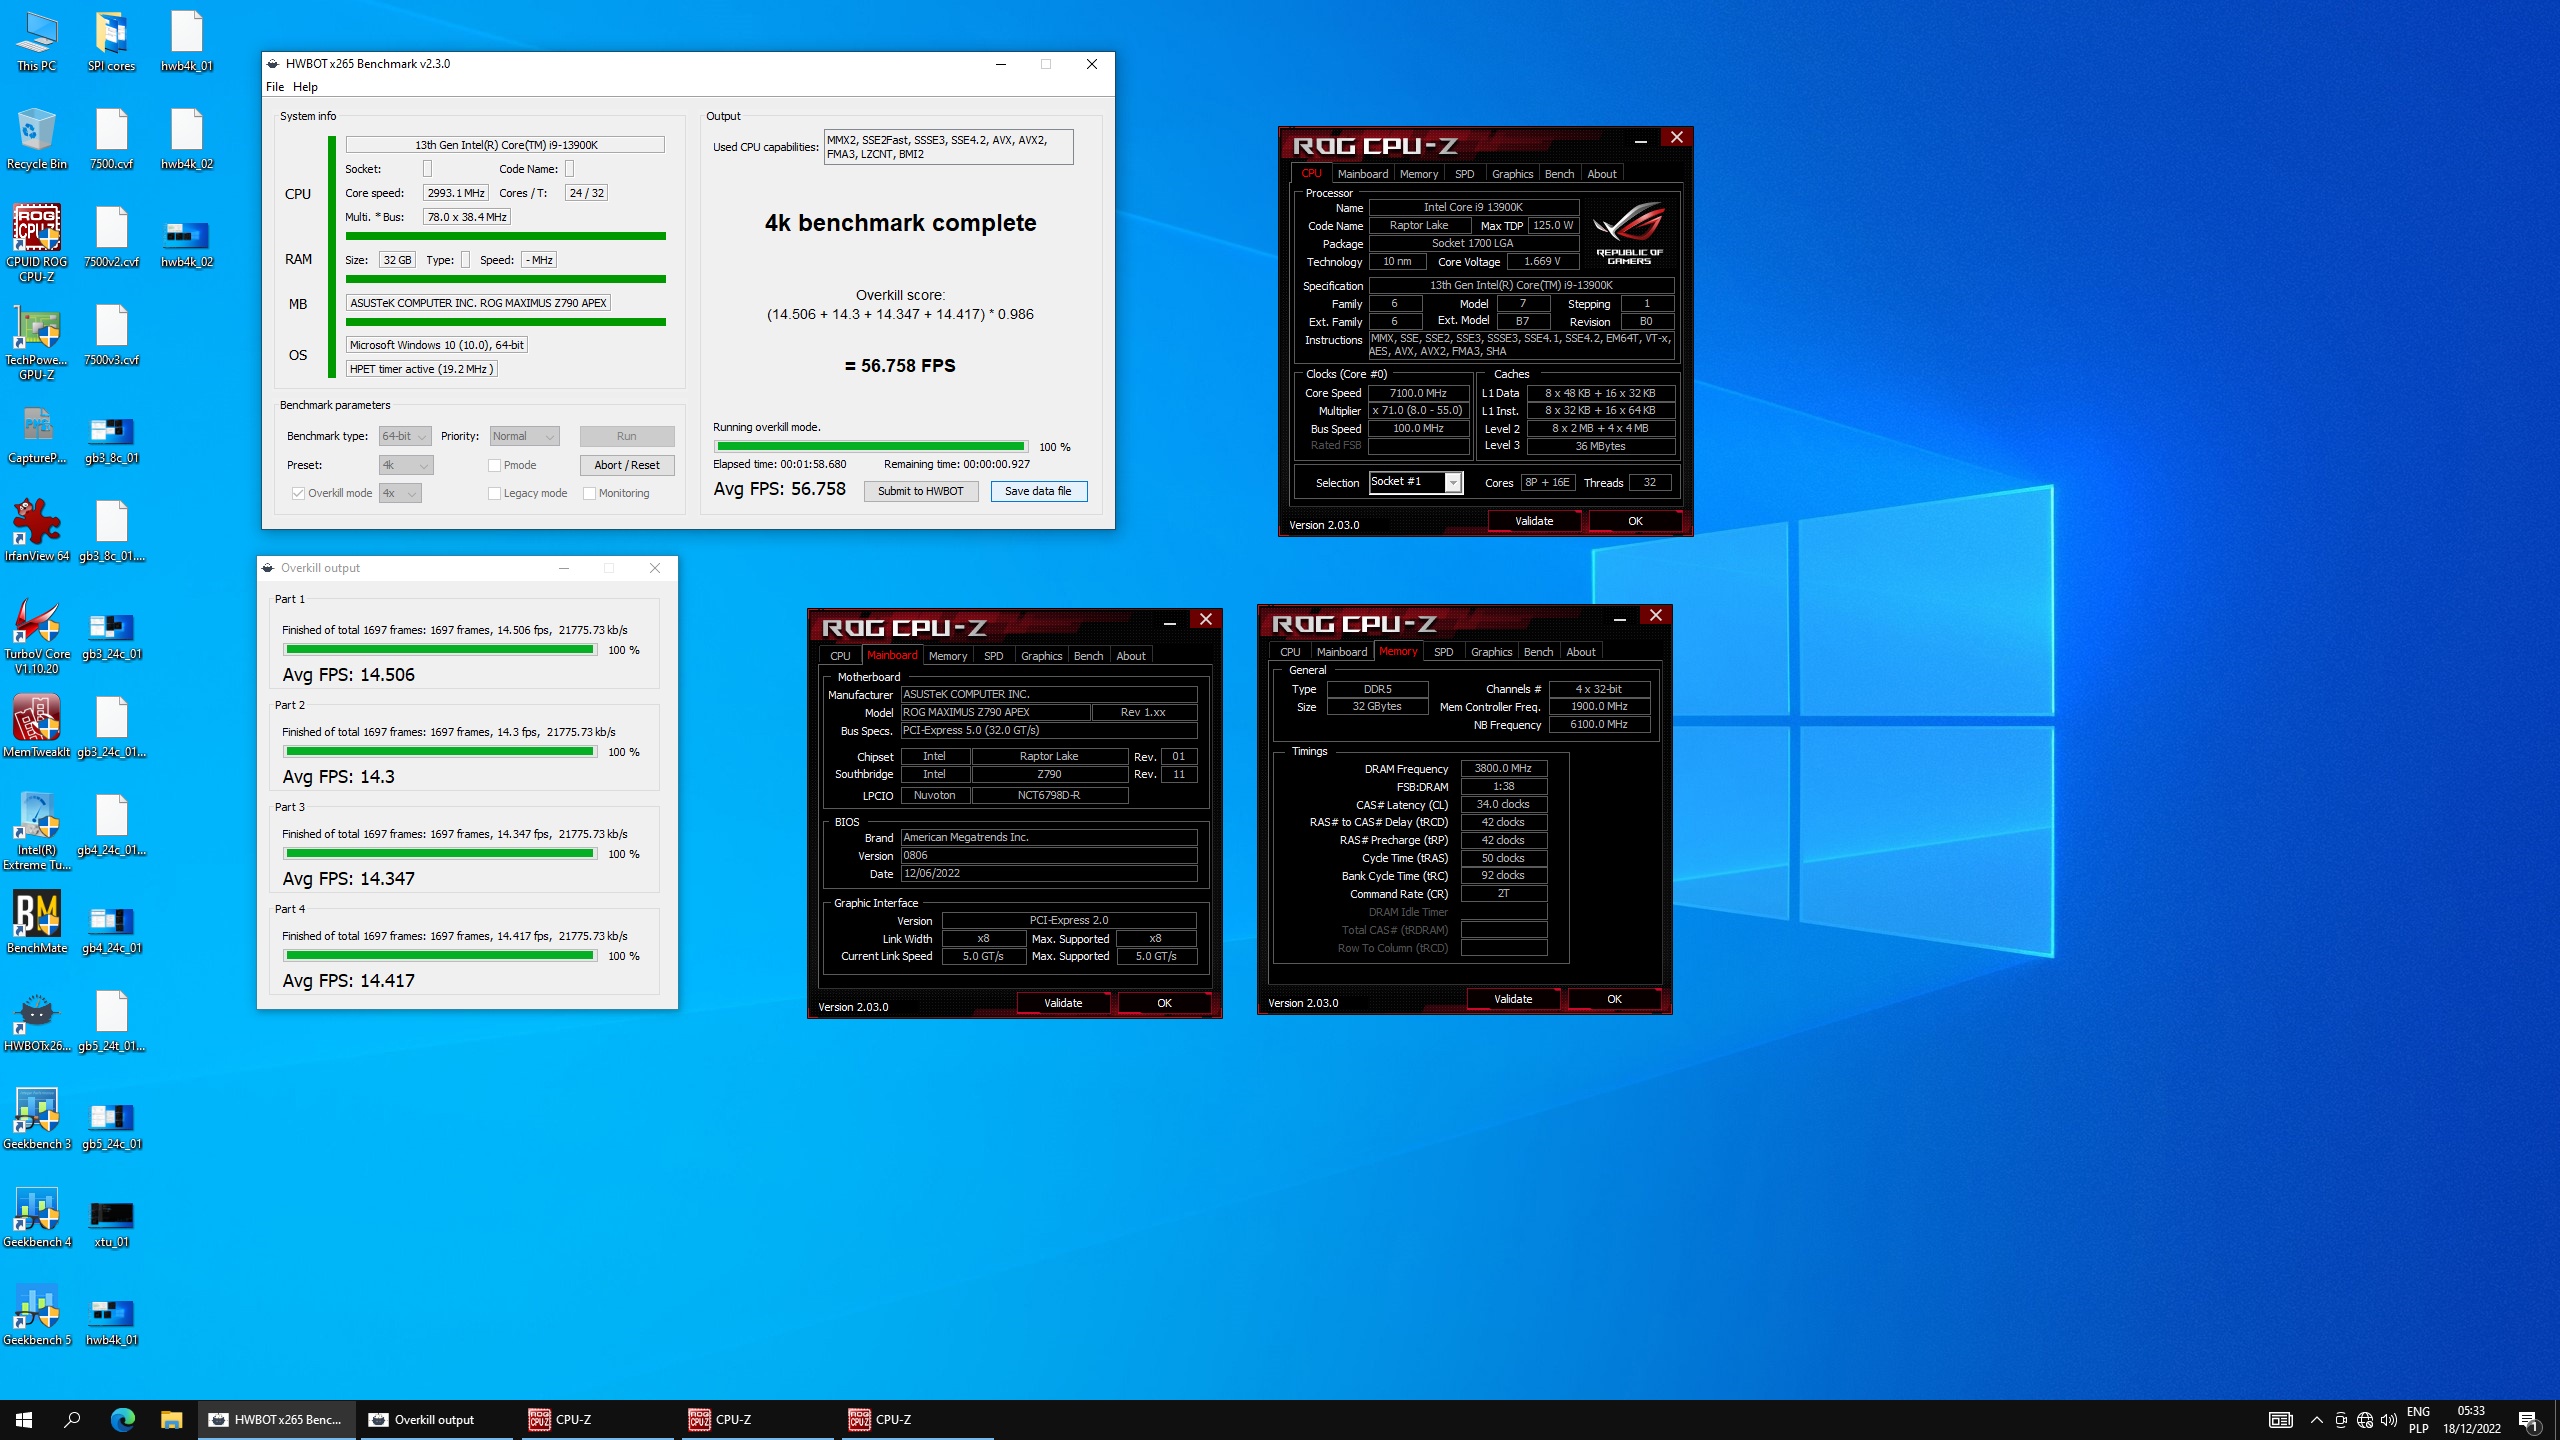Expand the Preset 4k dropdown
Image resolution: width=2560 pixels, height=1440 pixels.
[405, 465]
